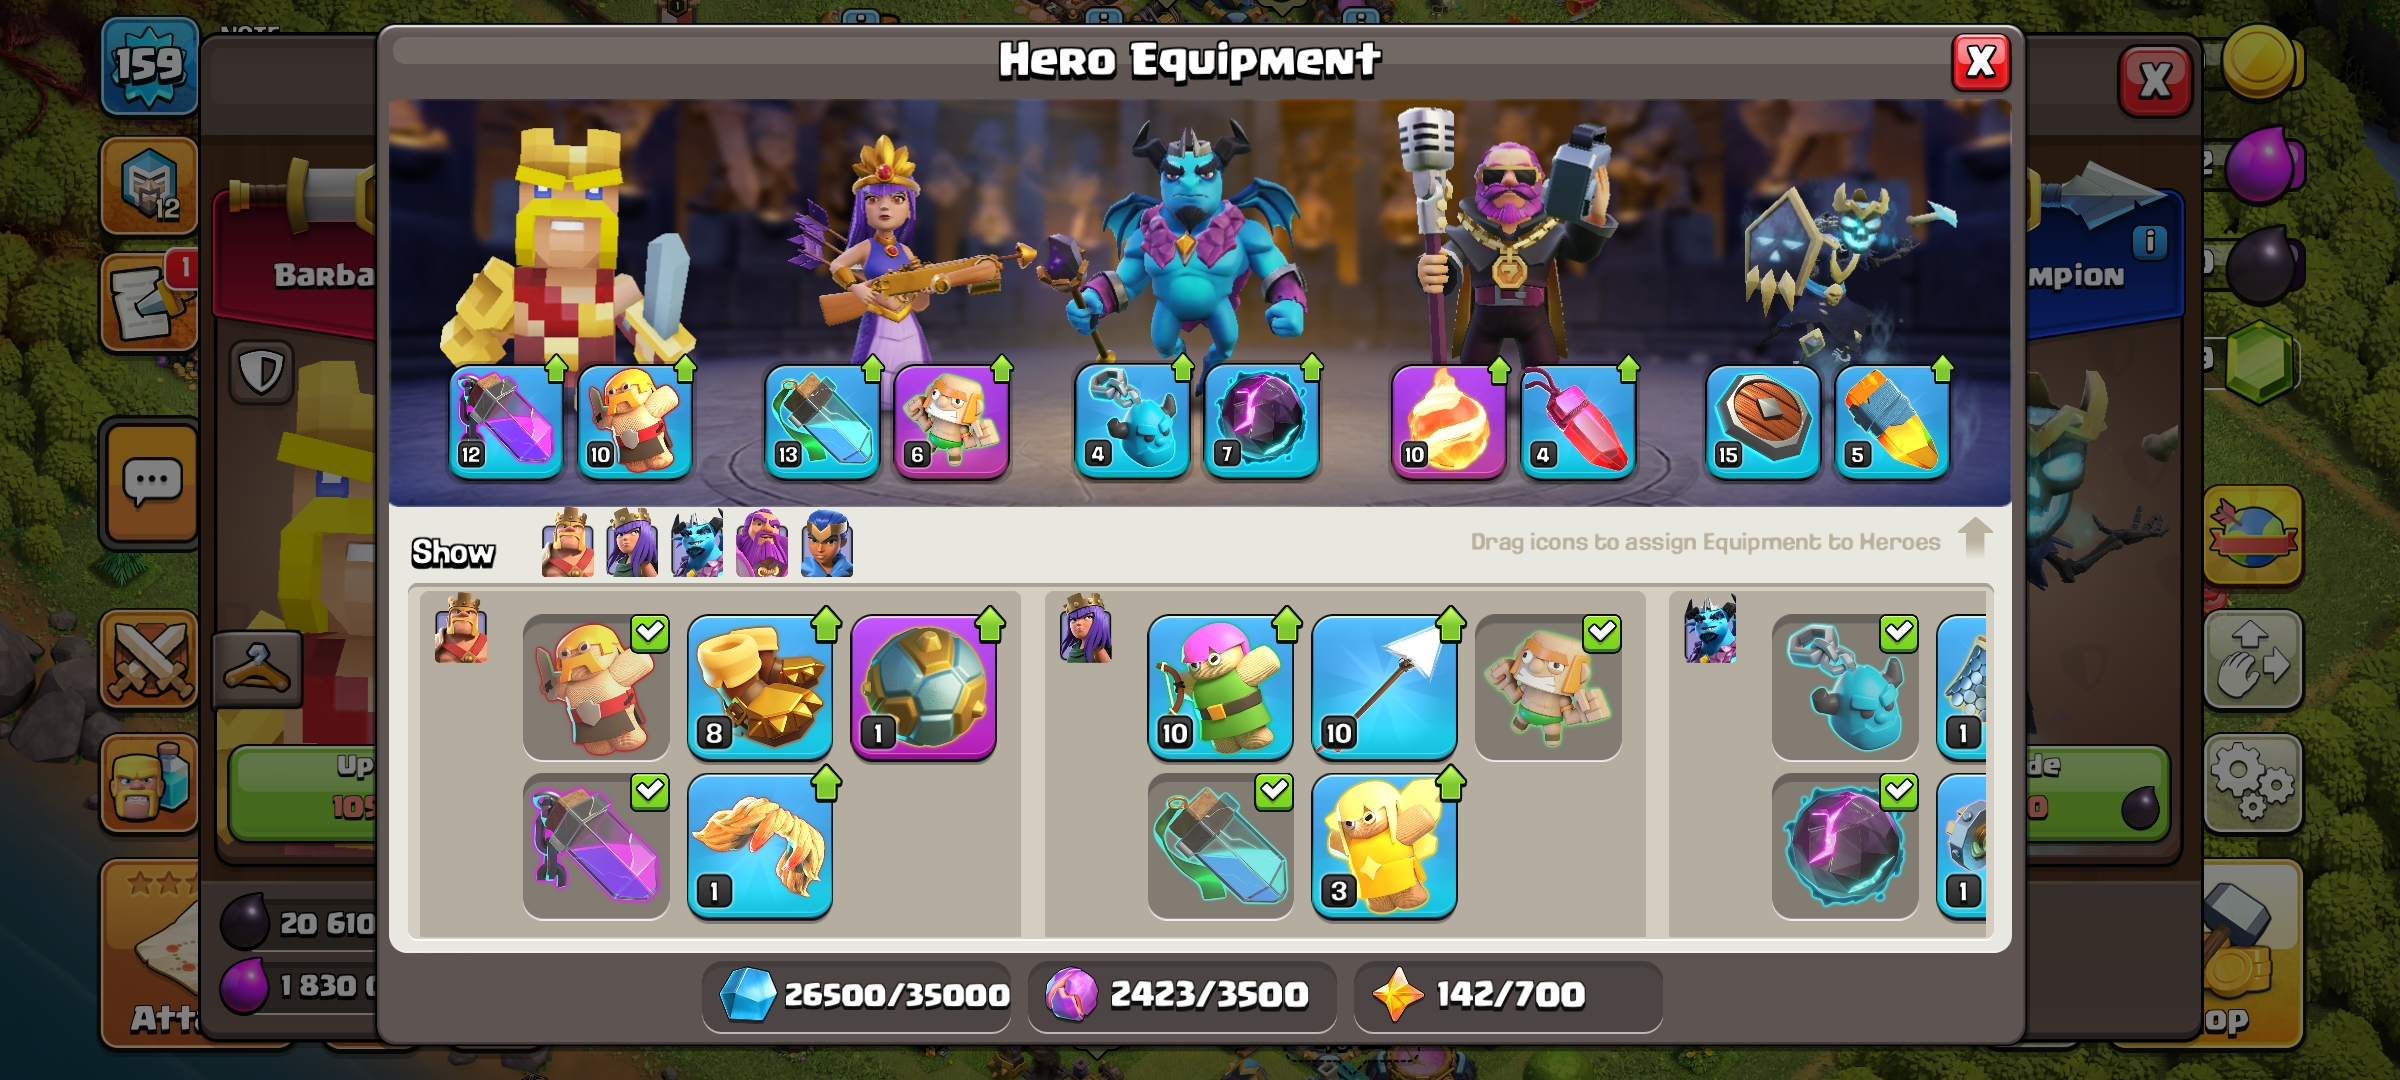Tap the level 10 Archer Puppet
The width and height of the screenshot is (2400, 1080).
[1220, 687]
